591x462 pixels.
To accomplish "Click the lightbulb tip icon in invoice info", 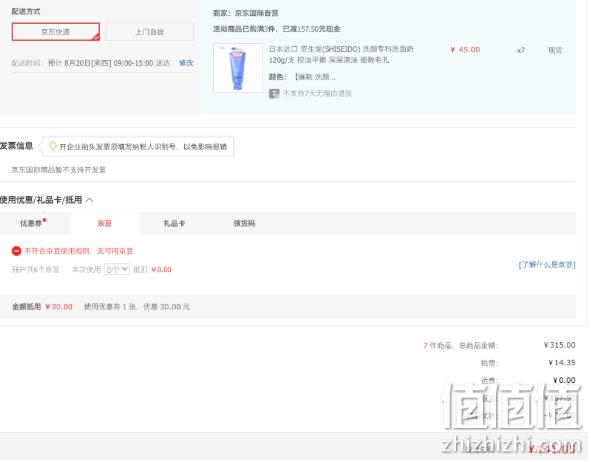I will click(x=53, y=146).
